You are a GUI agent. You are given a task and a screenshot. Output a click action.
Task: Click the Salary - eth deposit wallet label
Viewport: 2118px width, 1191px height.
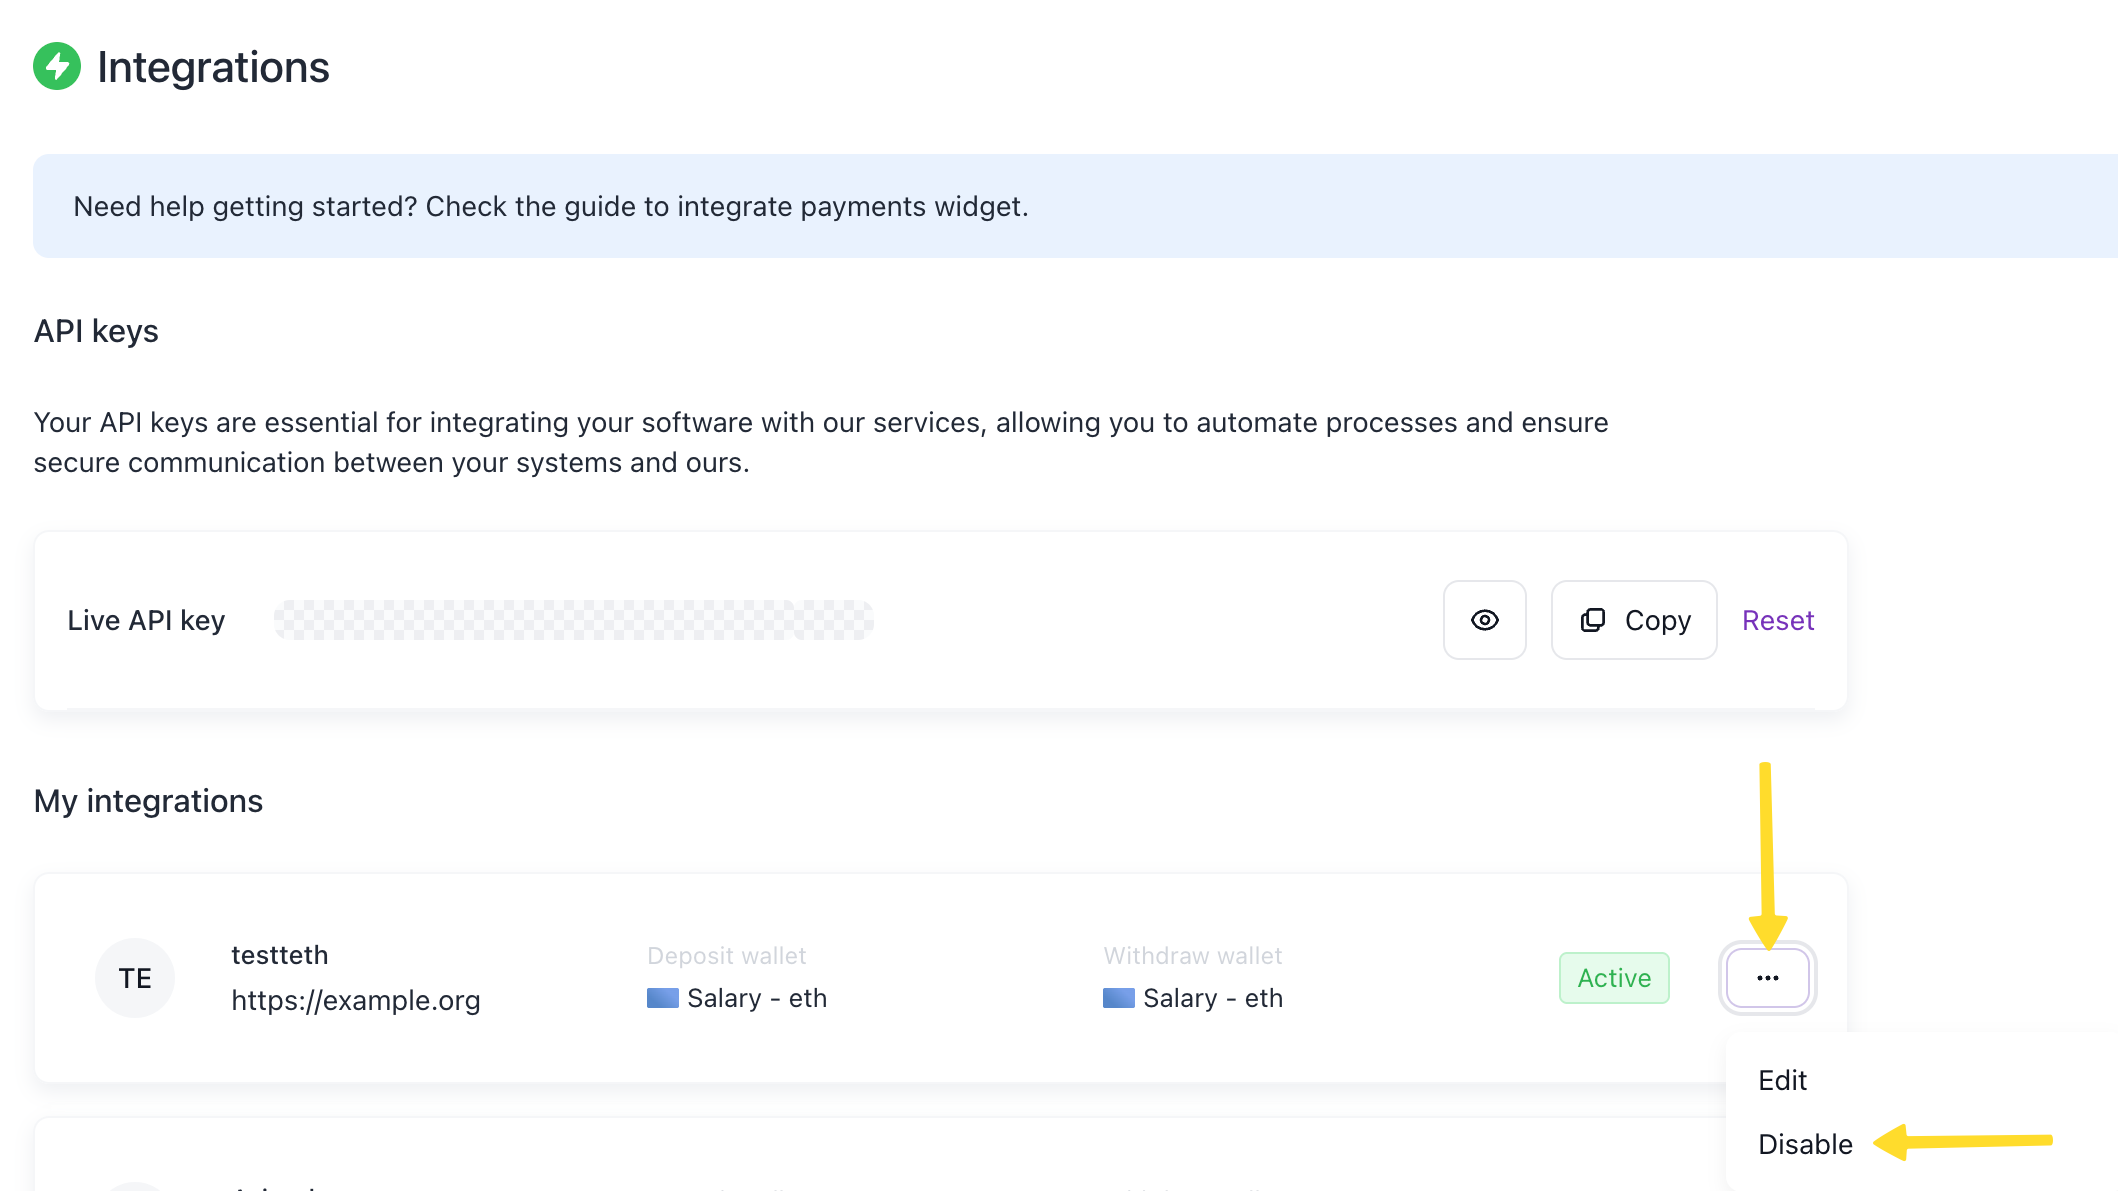click(756, 998)
